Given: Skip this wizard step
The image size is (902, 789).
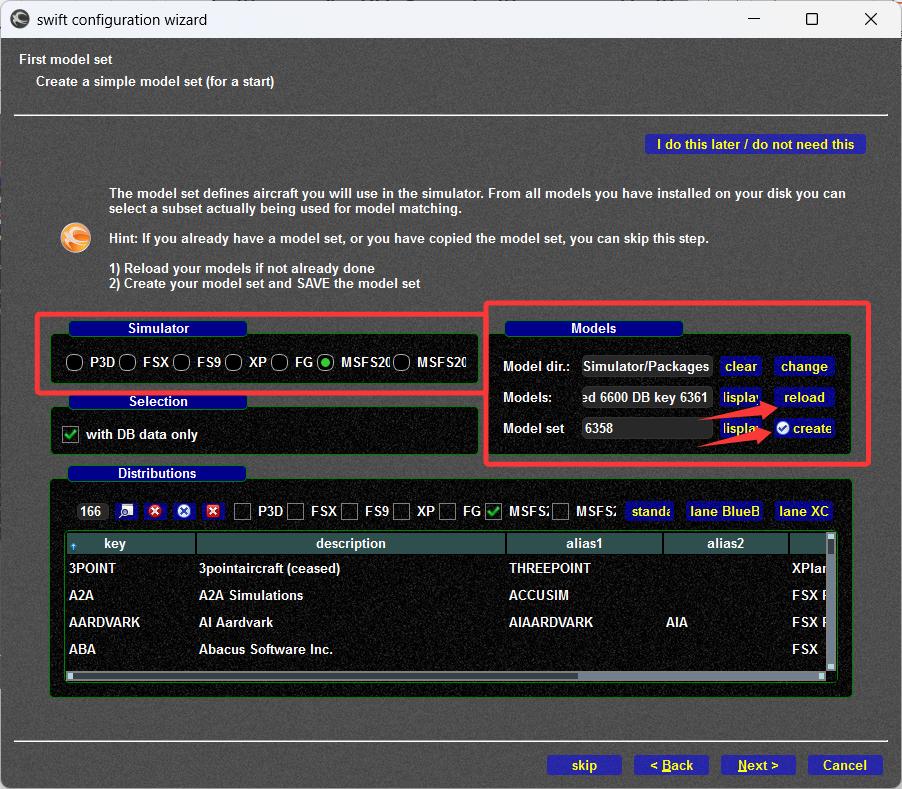Looking at the screenshot, I should (584, 765).
